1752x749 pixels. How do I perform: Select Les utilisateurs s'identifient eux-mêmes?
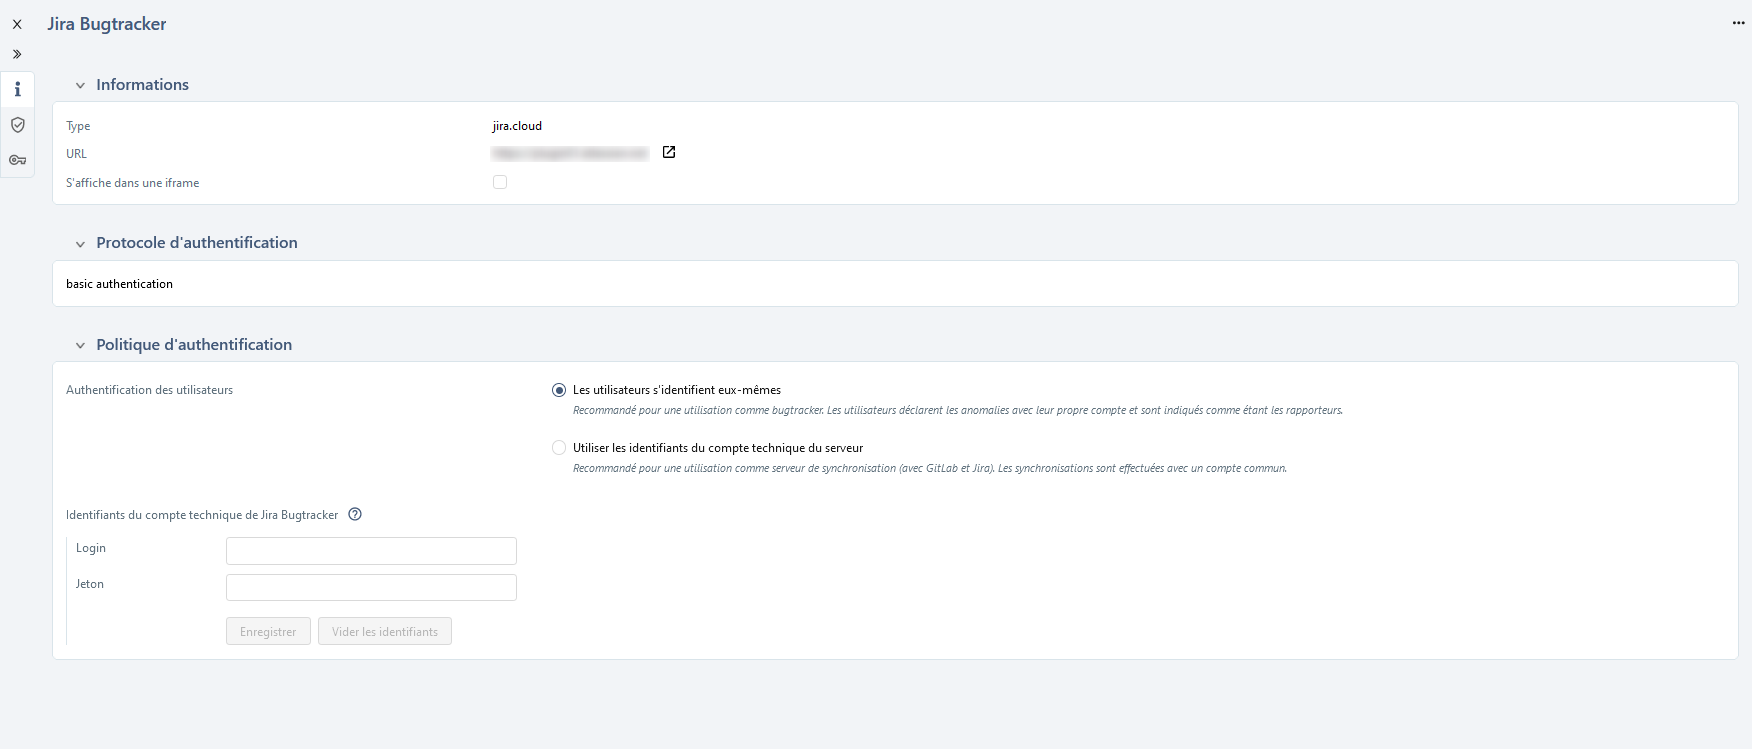(559, 390)
